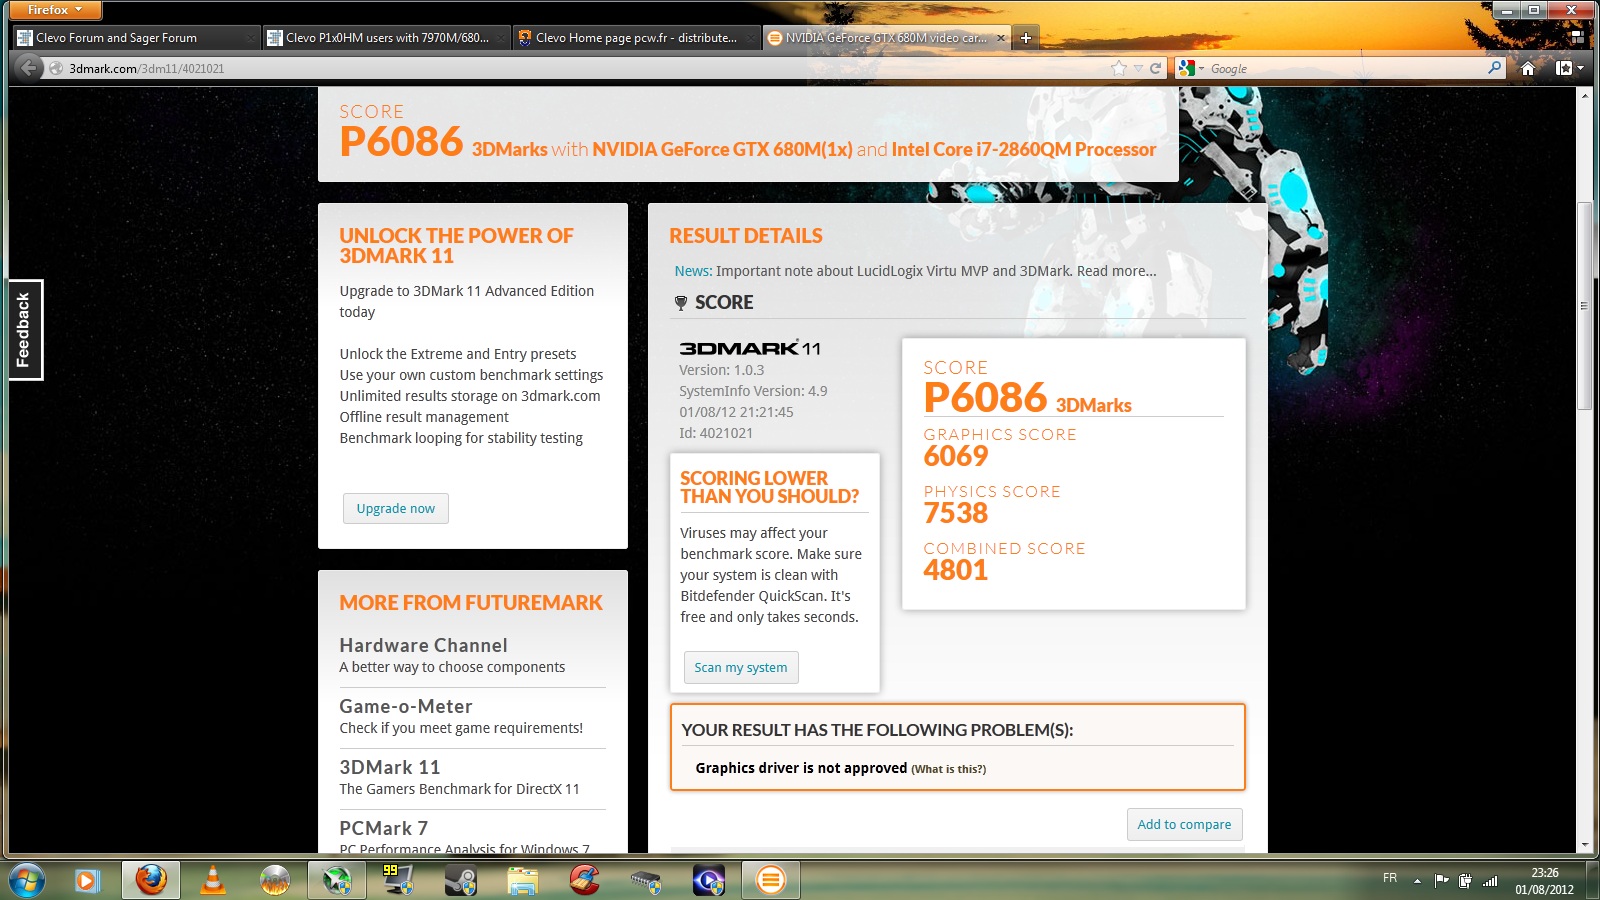Reload the current page
The image size is (1600, 900).
[x=1156, y=68]
